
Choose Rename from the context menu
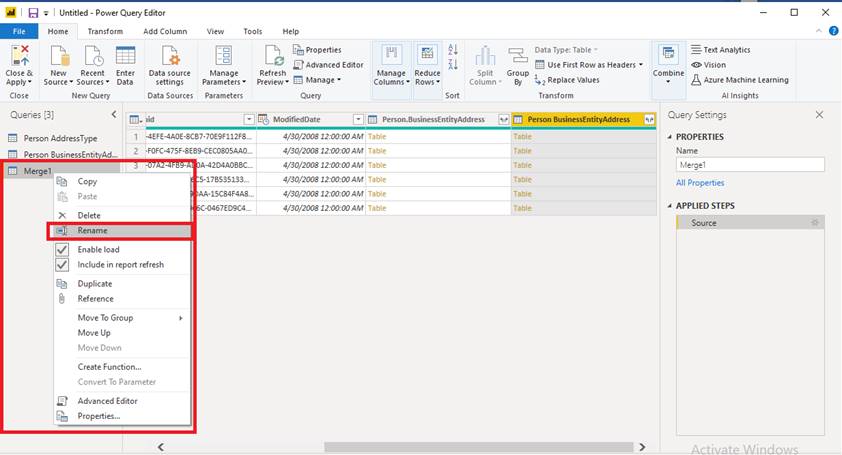click(122, 230)
